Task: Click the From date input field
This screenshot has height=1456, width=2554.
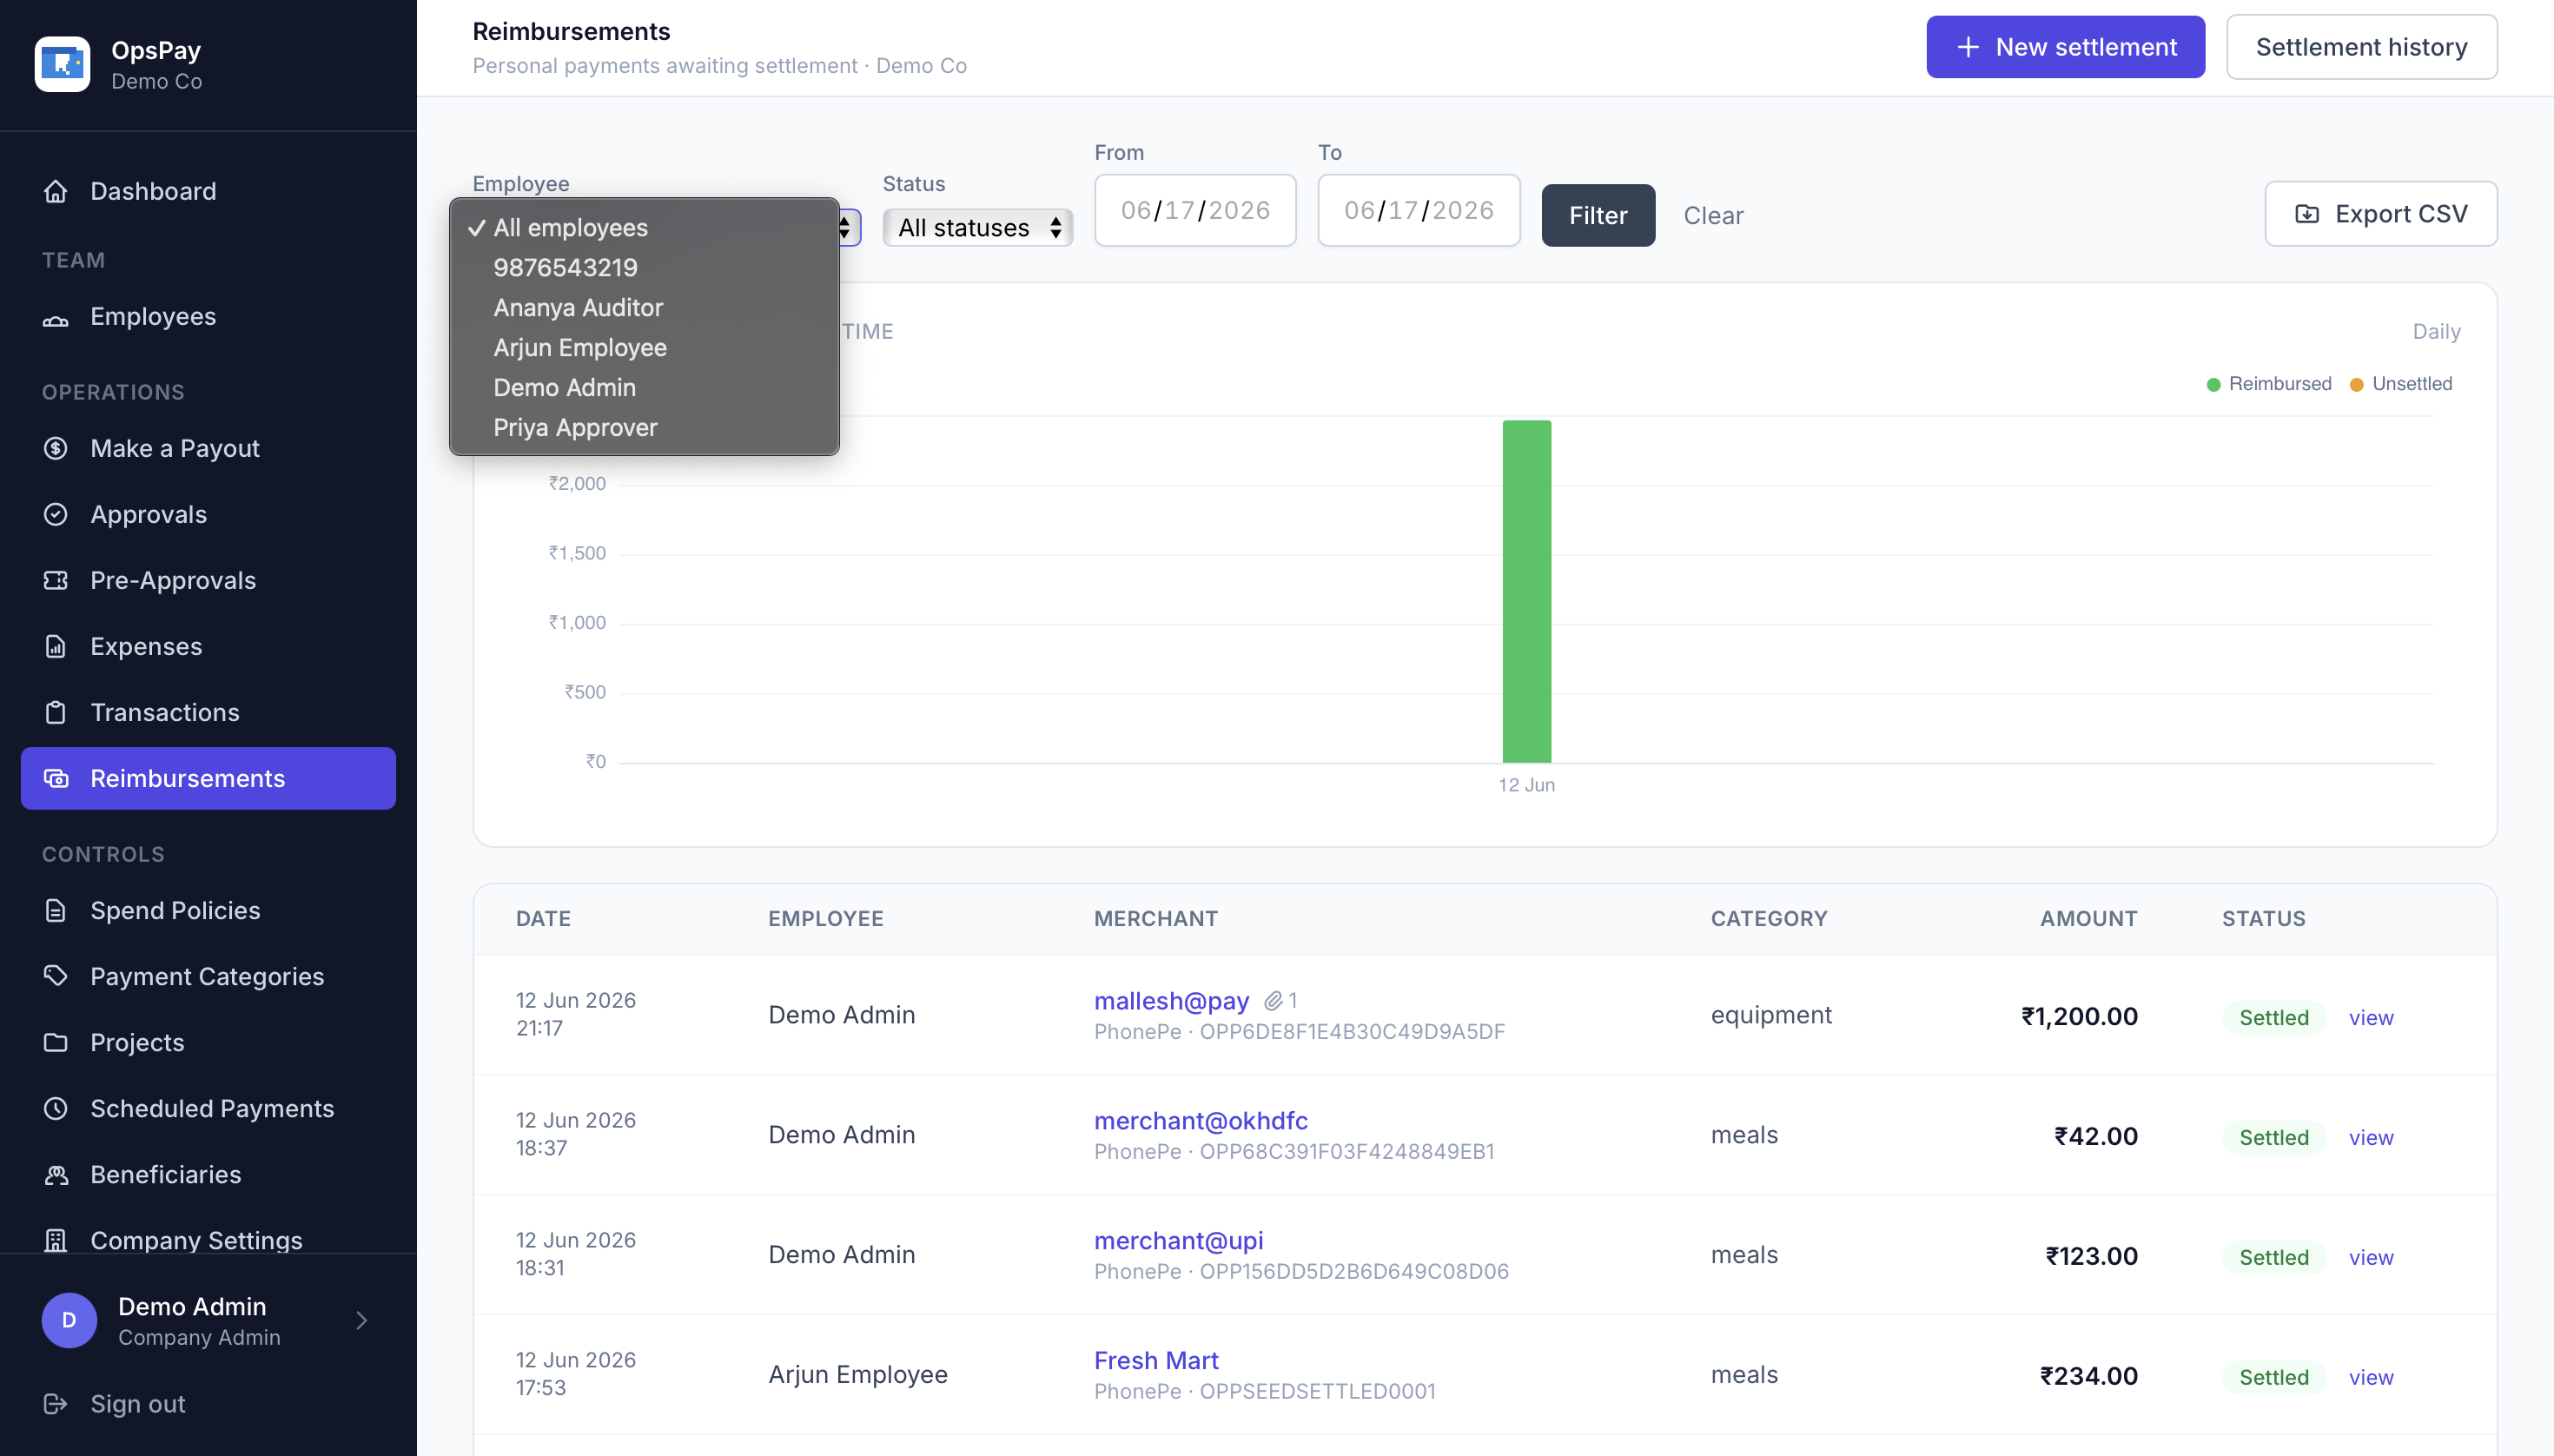Action: pyautogui.click(x=1195, y=210)
